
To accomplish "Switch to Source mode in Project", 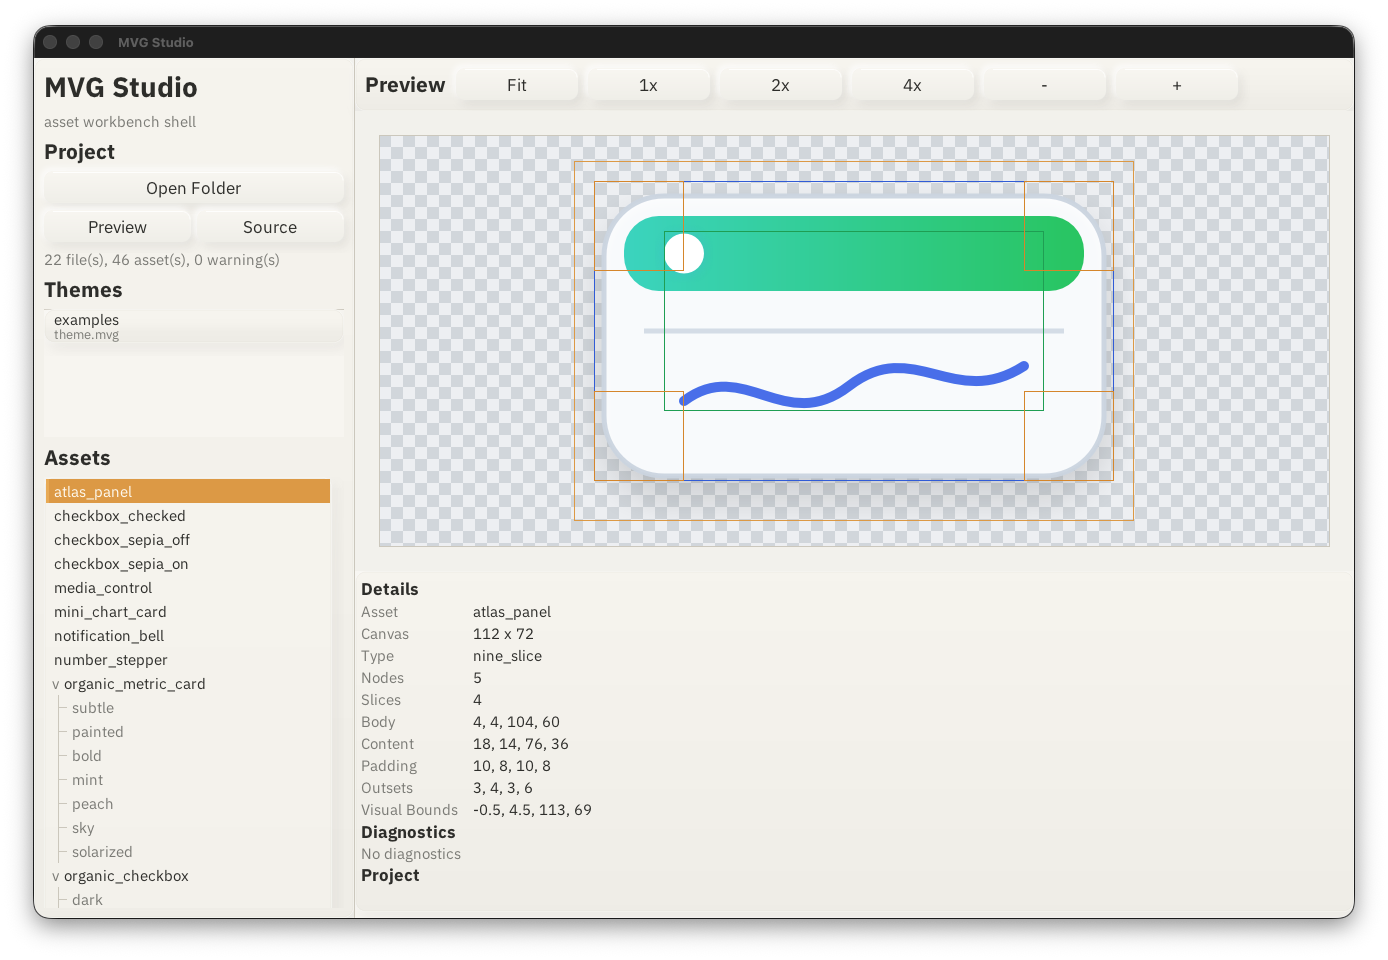I will click(270, 227).
